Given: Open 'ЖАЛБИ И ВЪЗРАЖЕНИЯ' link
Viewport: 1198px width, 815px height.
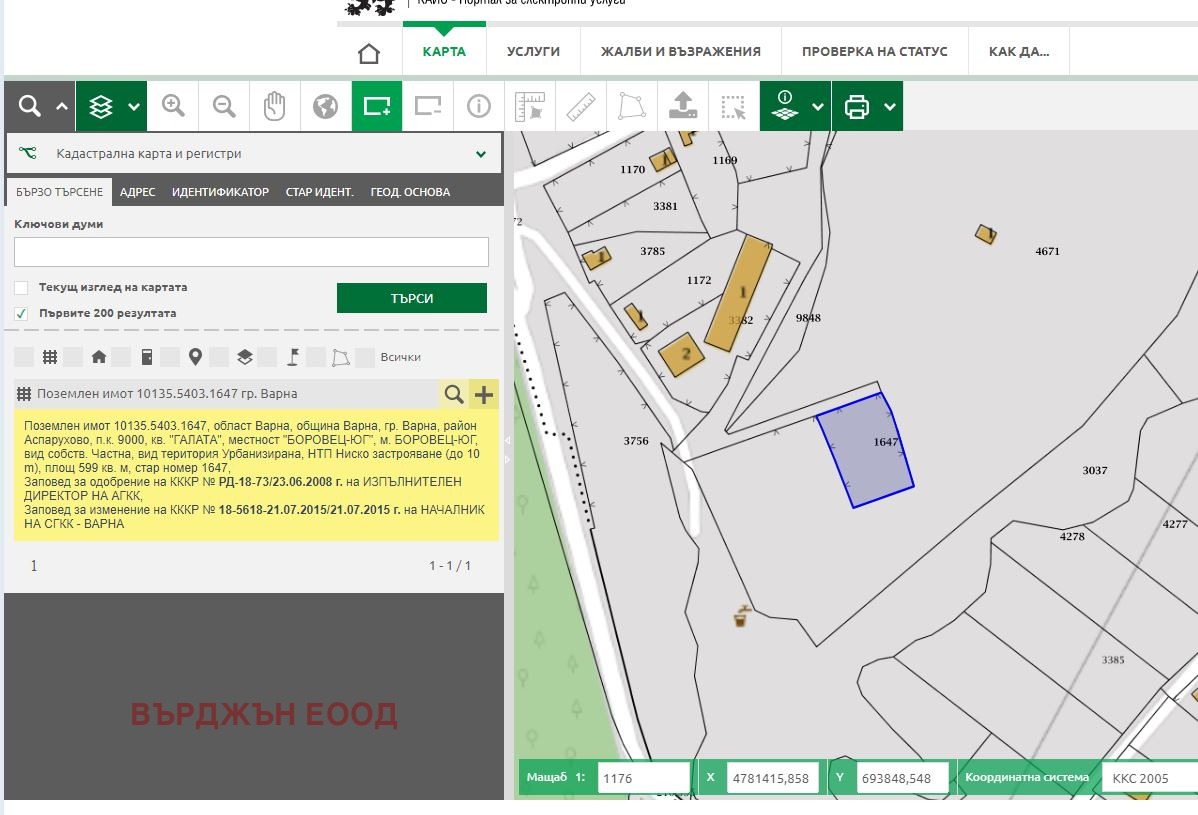Looking at the screenshot, I should pos(680,52).
